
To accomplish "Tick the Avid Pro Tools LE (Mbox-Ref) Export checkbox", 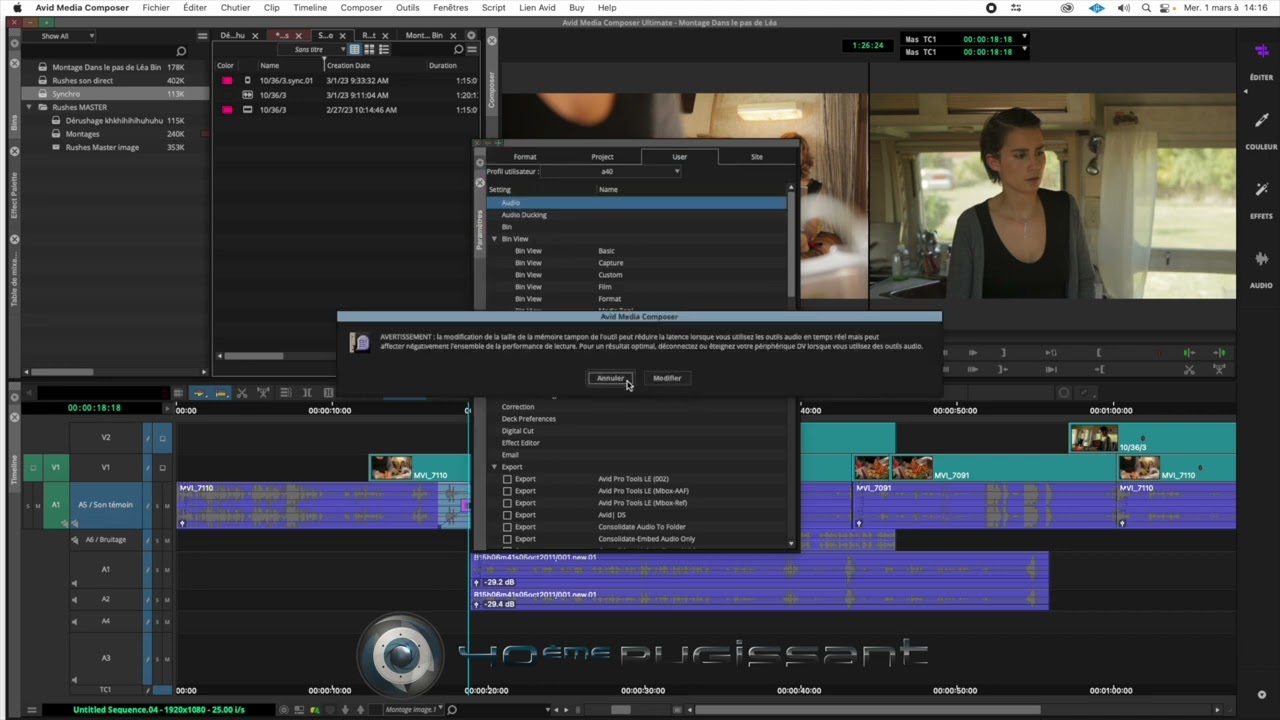I will point(507,503).
